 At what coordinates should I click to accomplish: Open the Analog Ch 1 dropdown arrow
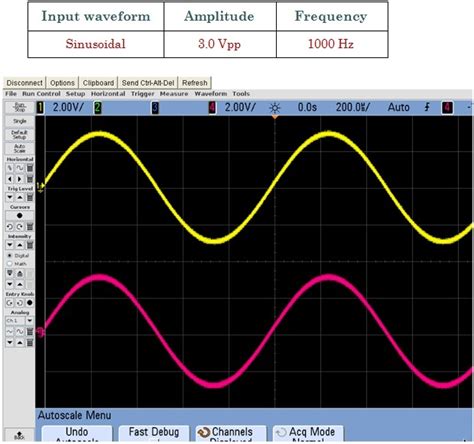point(30,320)
